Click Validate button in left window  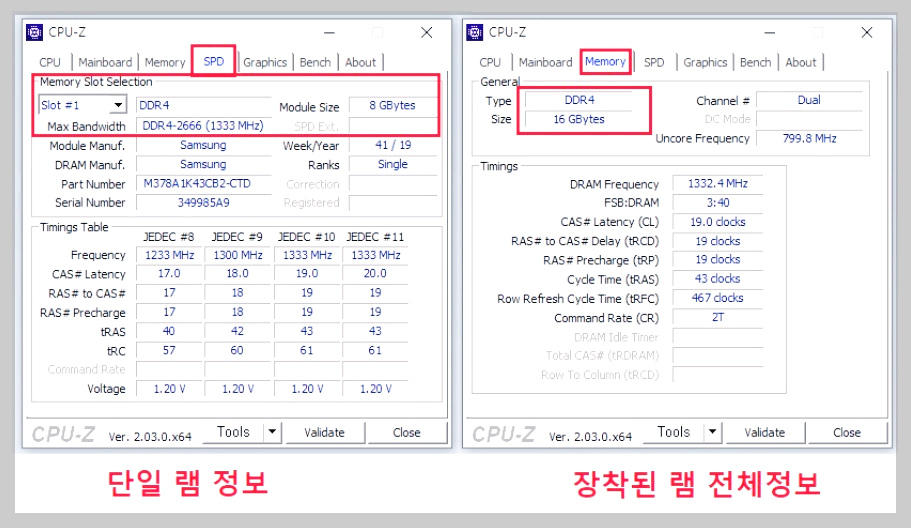pos(325,432)
